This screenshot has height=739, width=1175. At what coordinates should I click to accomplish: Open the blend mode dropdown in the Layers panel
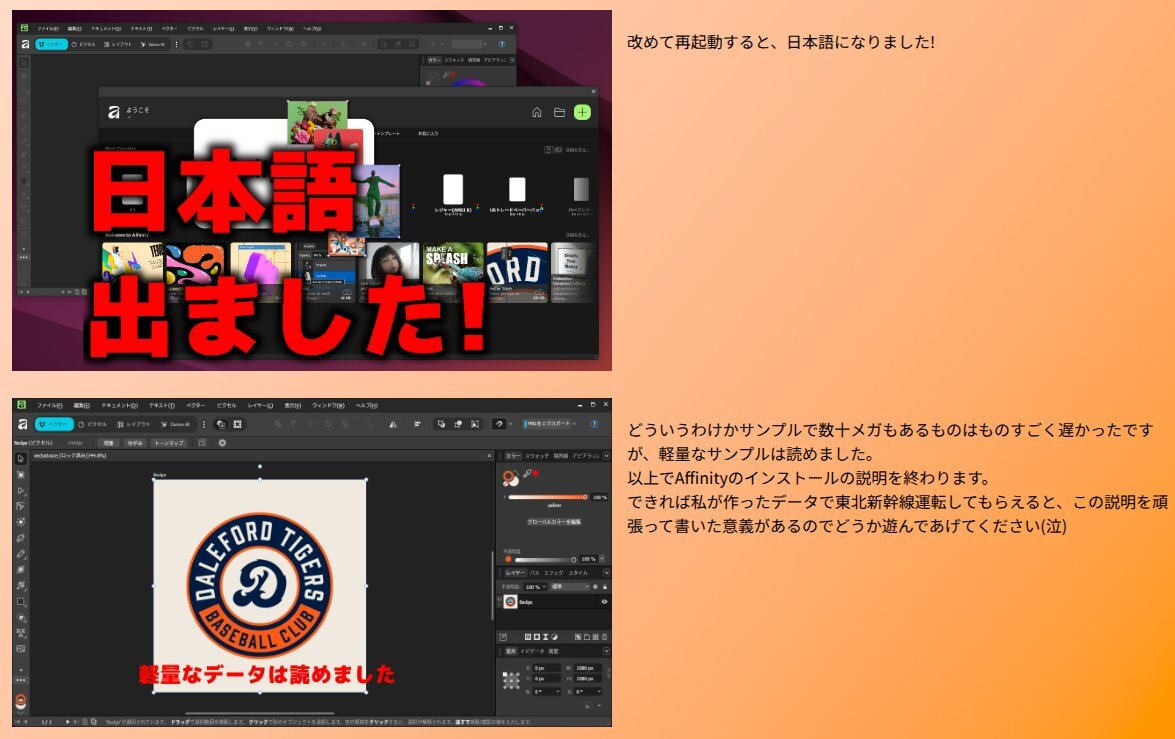point(570,587)
